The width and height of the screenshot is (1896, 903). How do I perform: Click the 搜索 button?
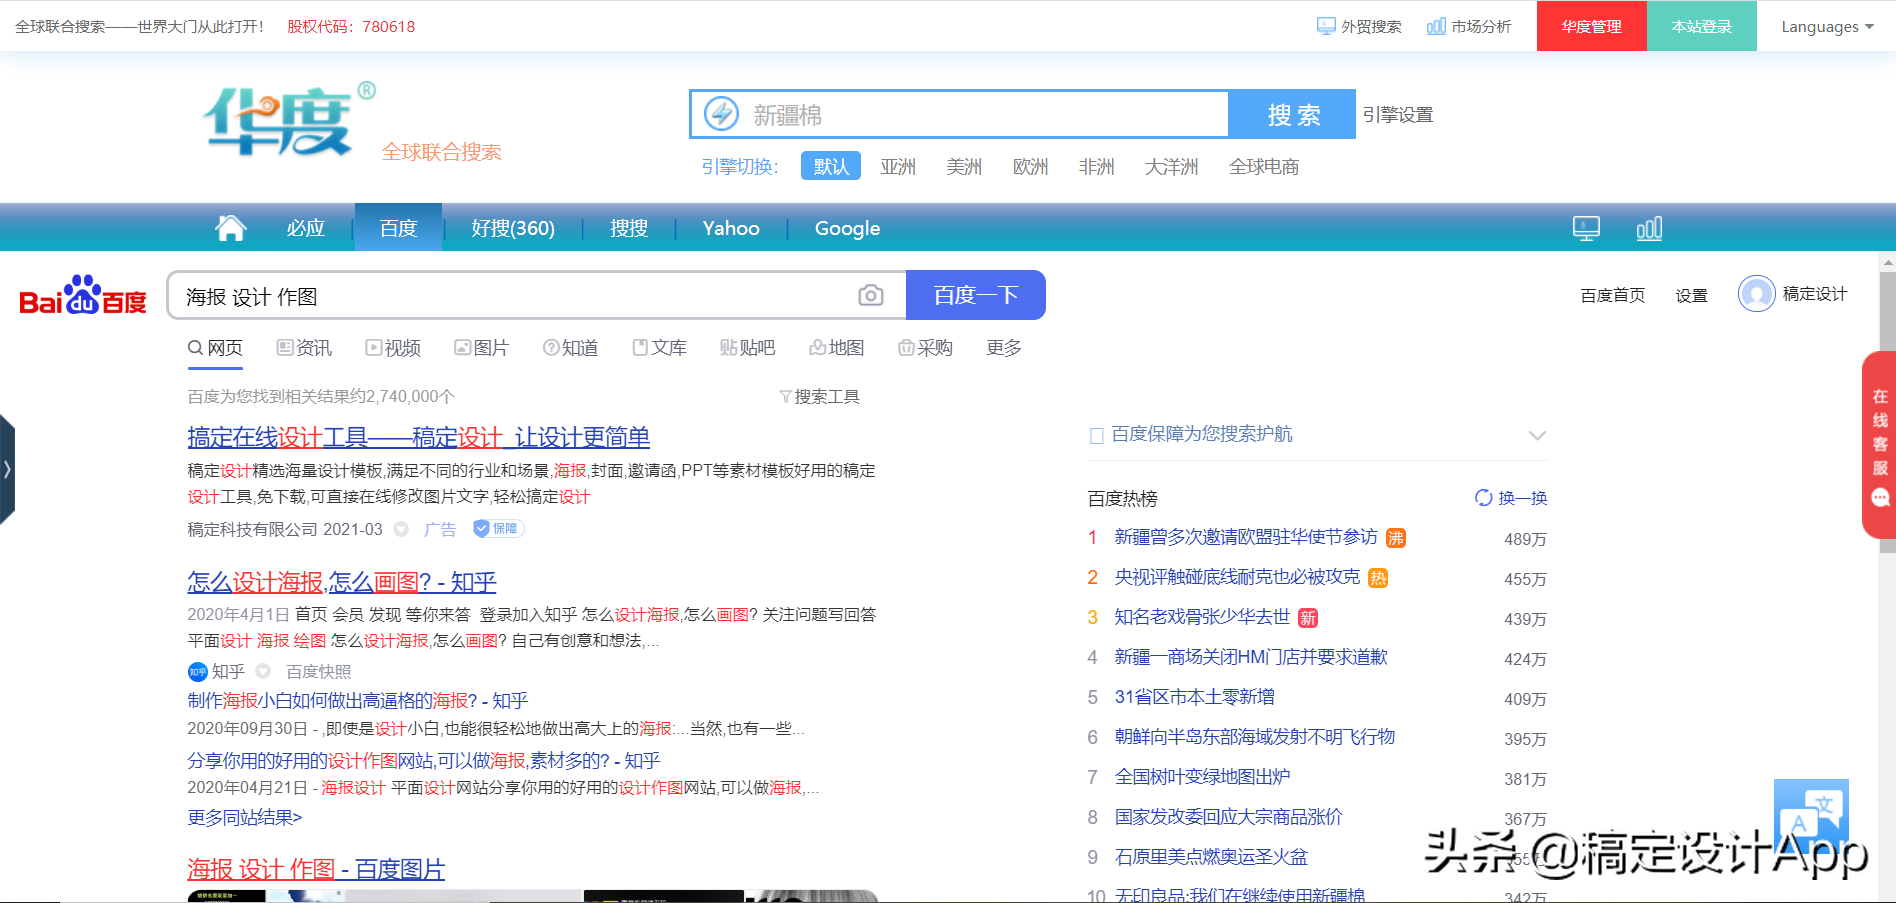pos(1292,114)
